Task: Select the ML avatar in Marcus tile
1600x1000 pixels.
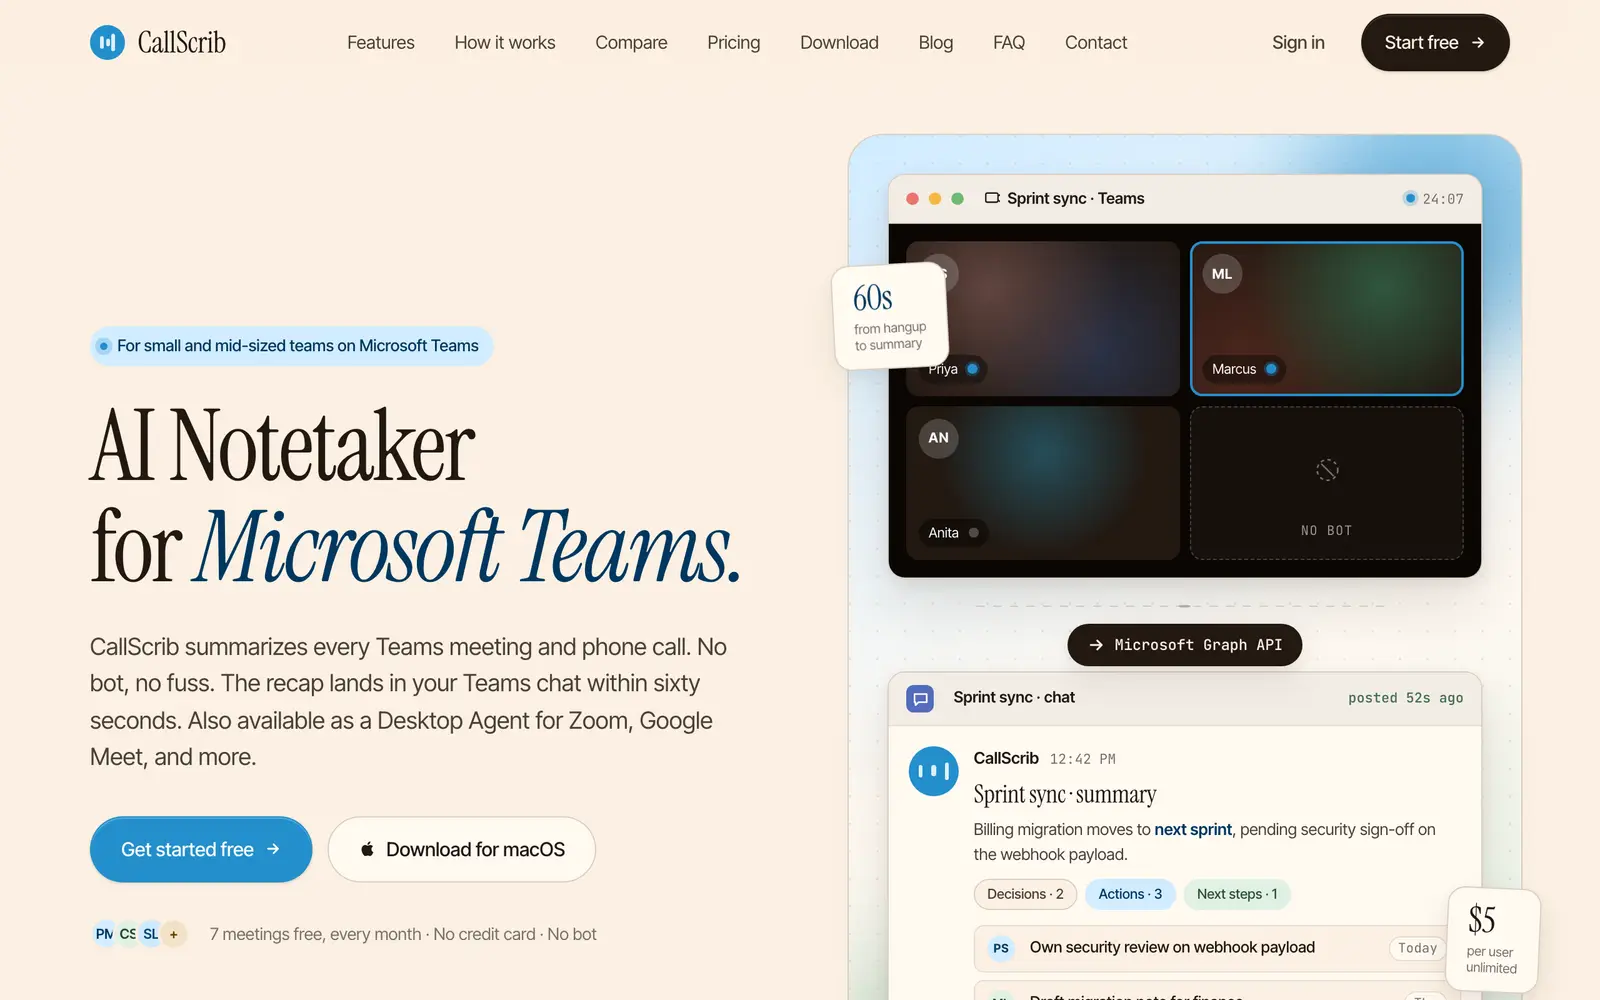Action: coord(1222,274)
